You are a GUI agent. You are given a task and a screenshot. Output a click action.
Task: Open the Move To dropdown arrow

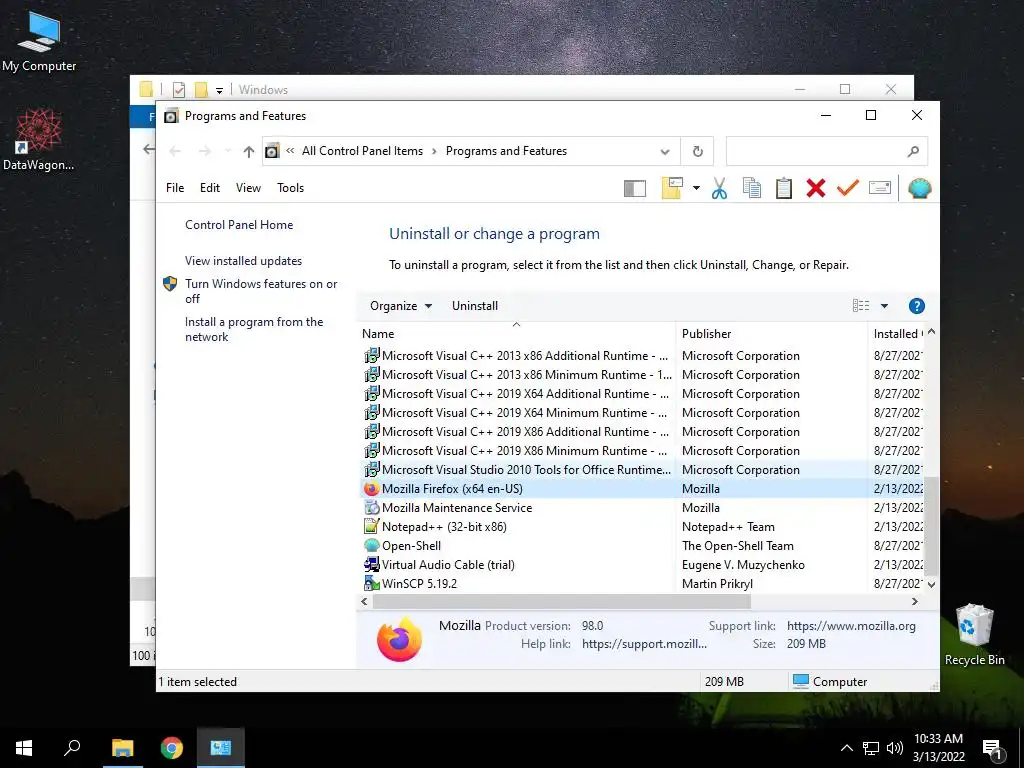click(x=696, y=189)
